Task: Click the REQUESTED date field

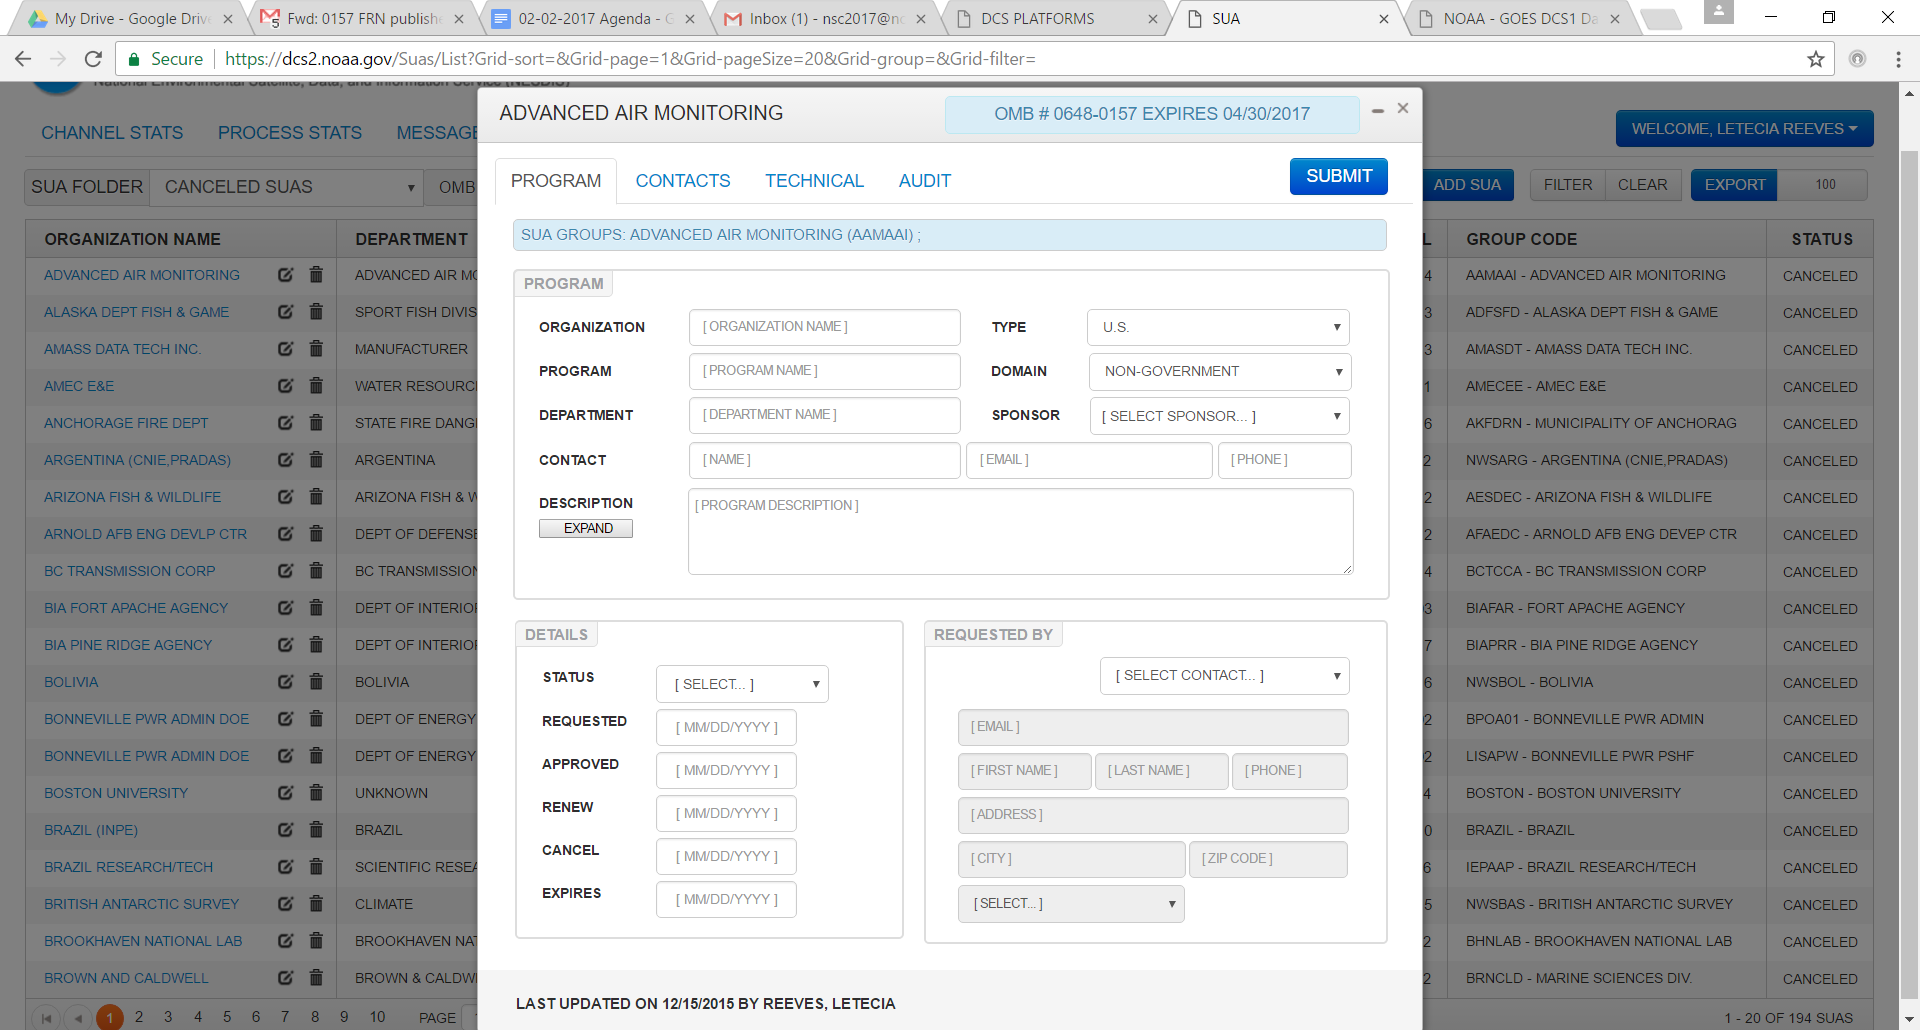Action: 726,727
